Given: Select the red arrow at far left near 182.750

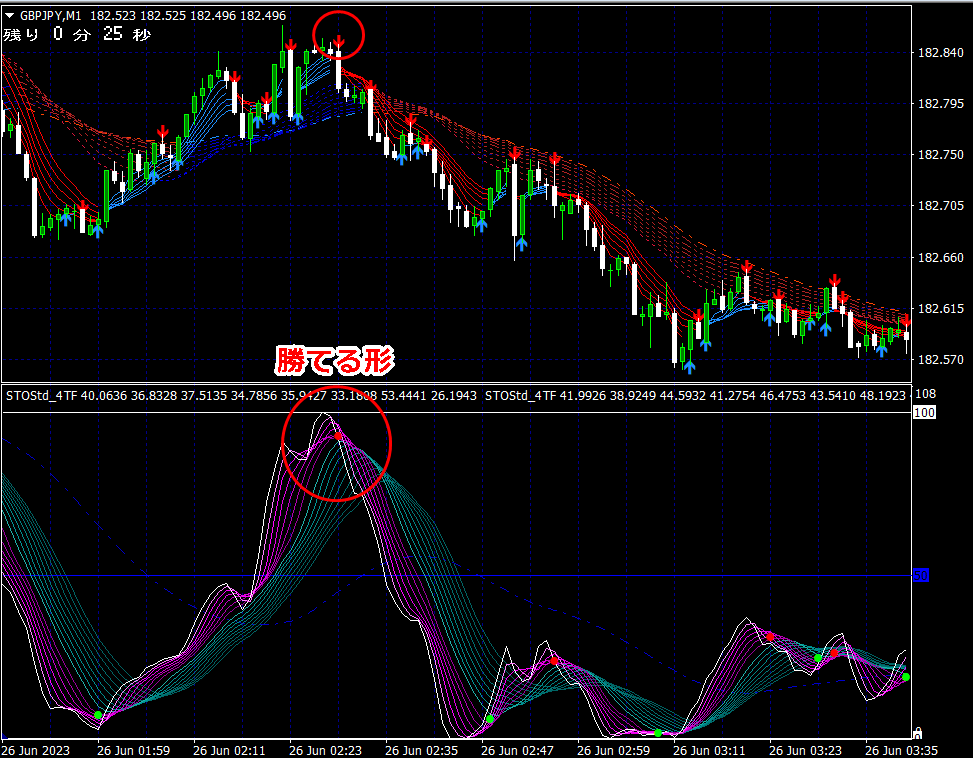Looking at the screenshot, I should point(162,131).
